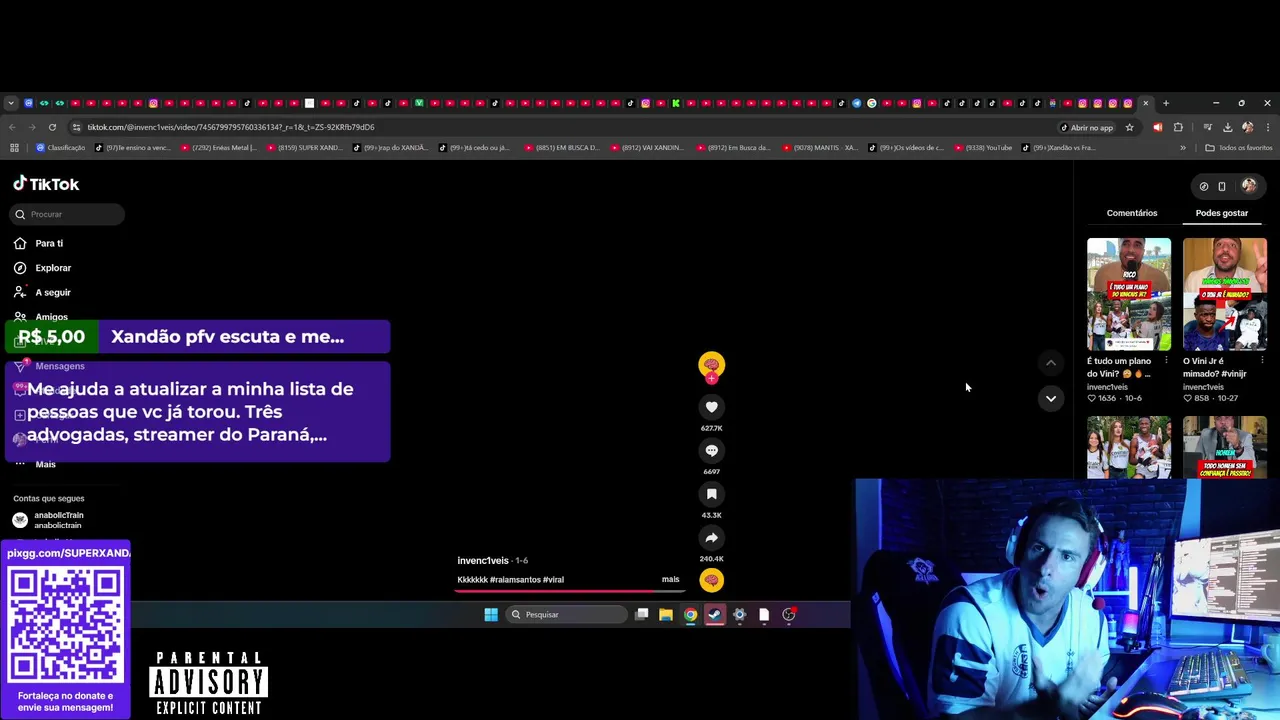Open Chrome media controls icon

pos(1207,127)
